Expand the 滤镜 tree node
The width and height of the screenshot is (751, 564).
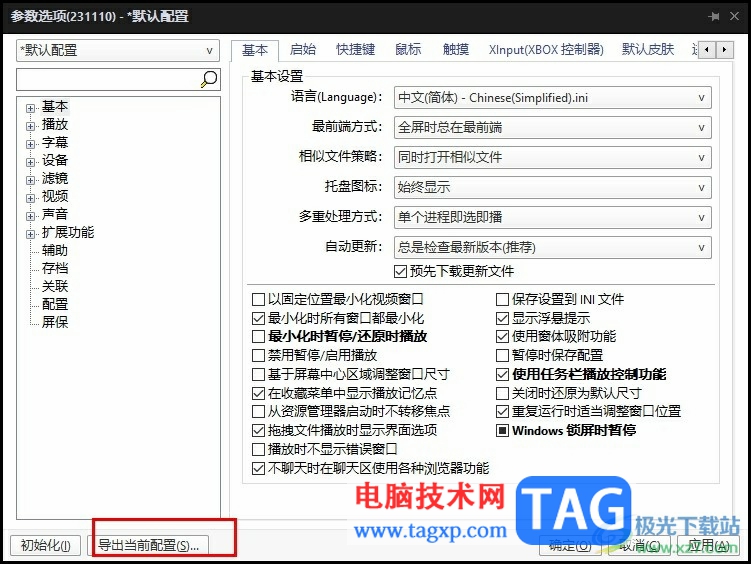click(31, 180)
